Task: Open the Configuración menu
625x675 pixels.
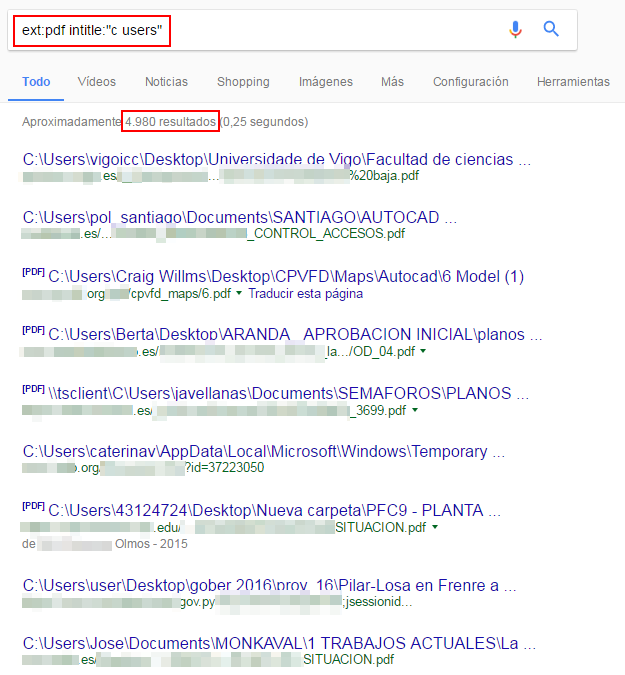Action: tap(470, 82)
